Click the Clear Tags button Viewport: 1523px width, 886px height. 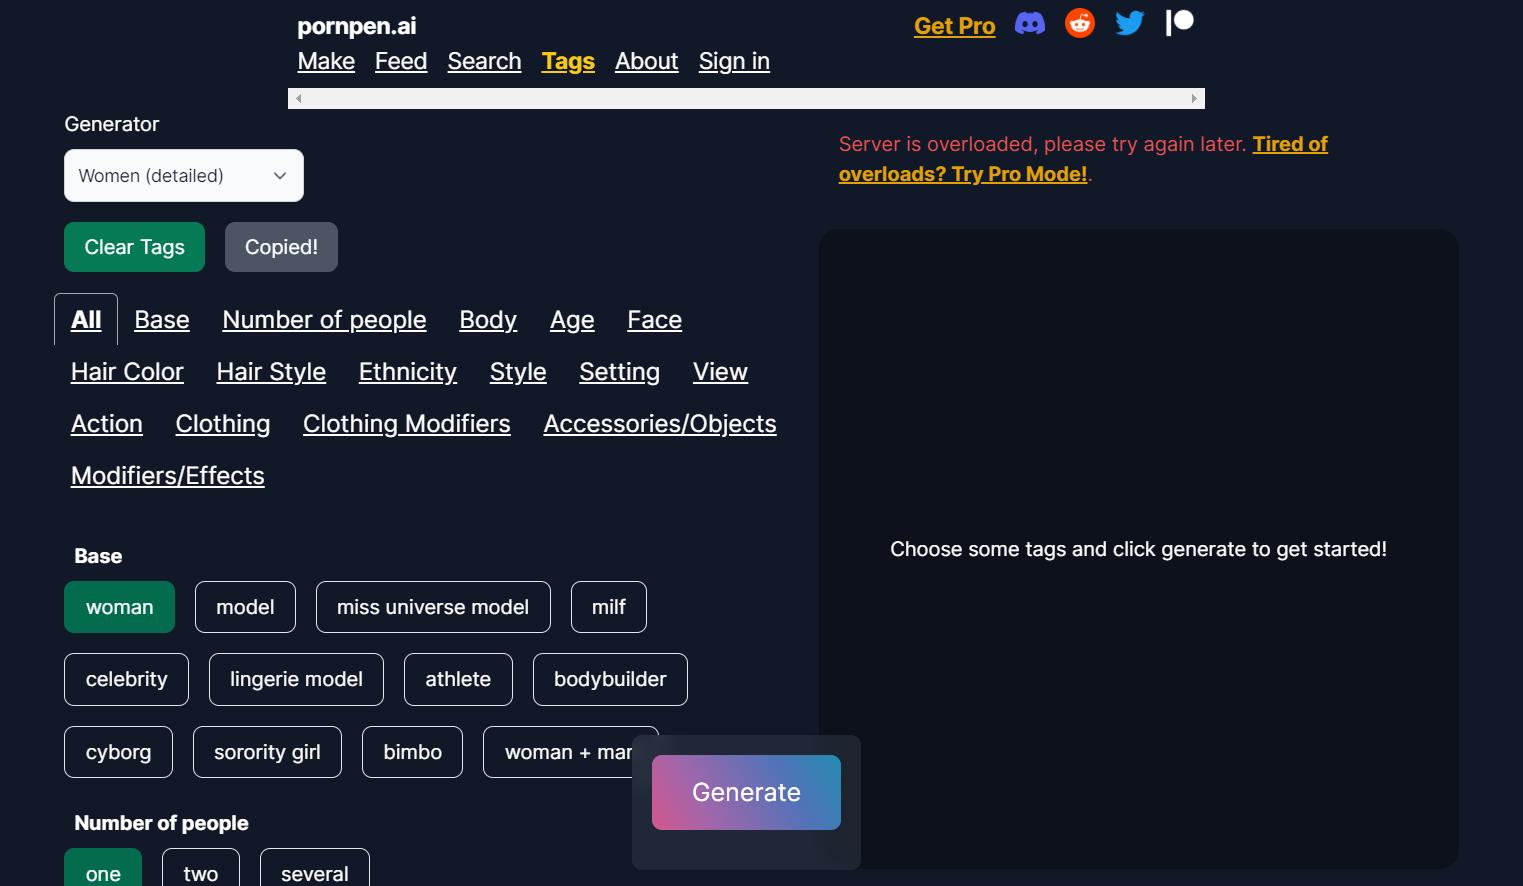click(135, 247)
